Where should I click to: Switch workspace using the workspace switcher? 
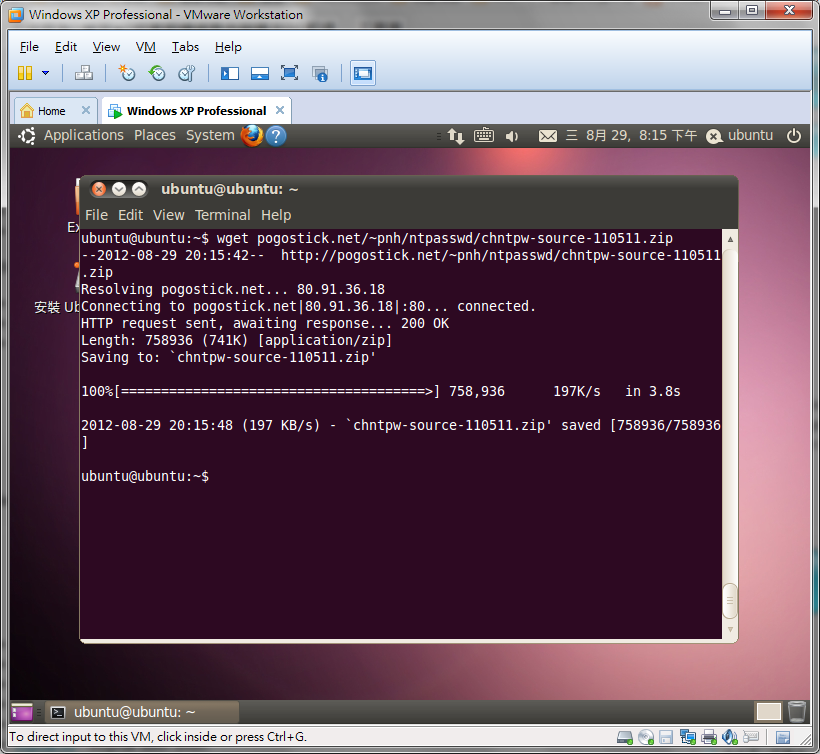[768, 712]
